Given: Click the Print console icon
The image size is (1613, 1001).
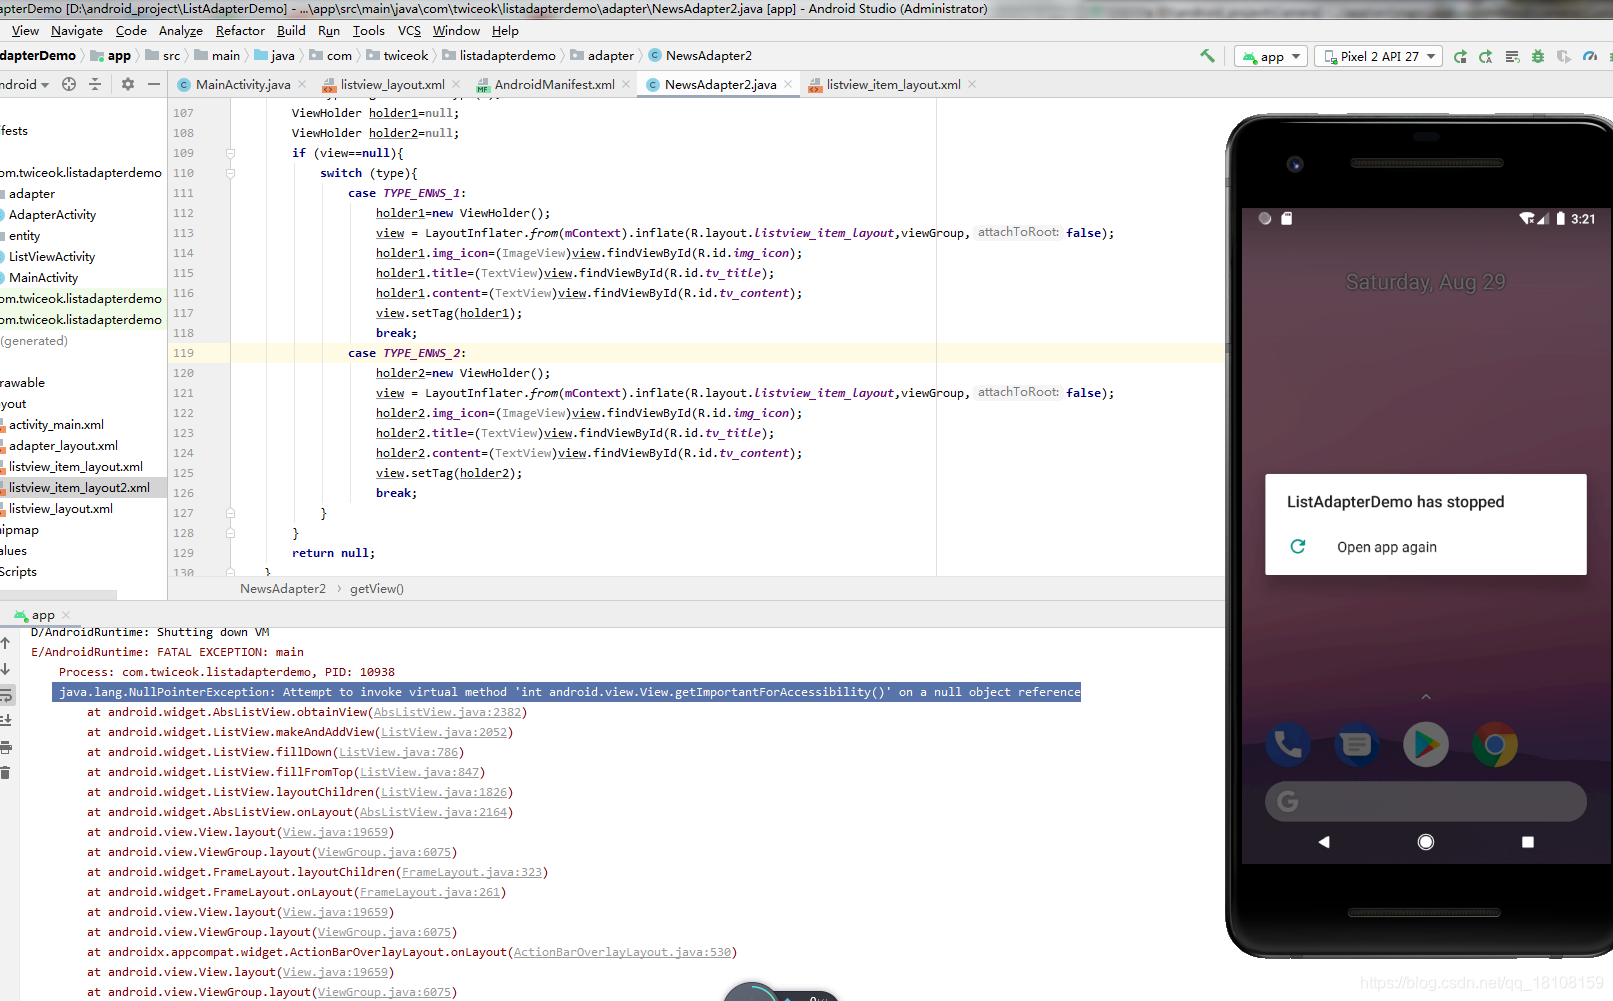Looking at the screenshot, I should (x=6, y=747).
